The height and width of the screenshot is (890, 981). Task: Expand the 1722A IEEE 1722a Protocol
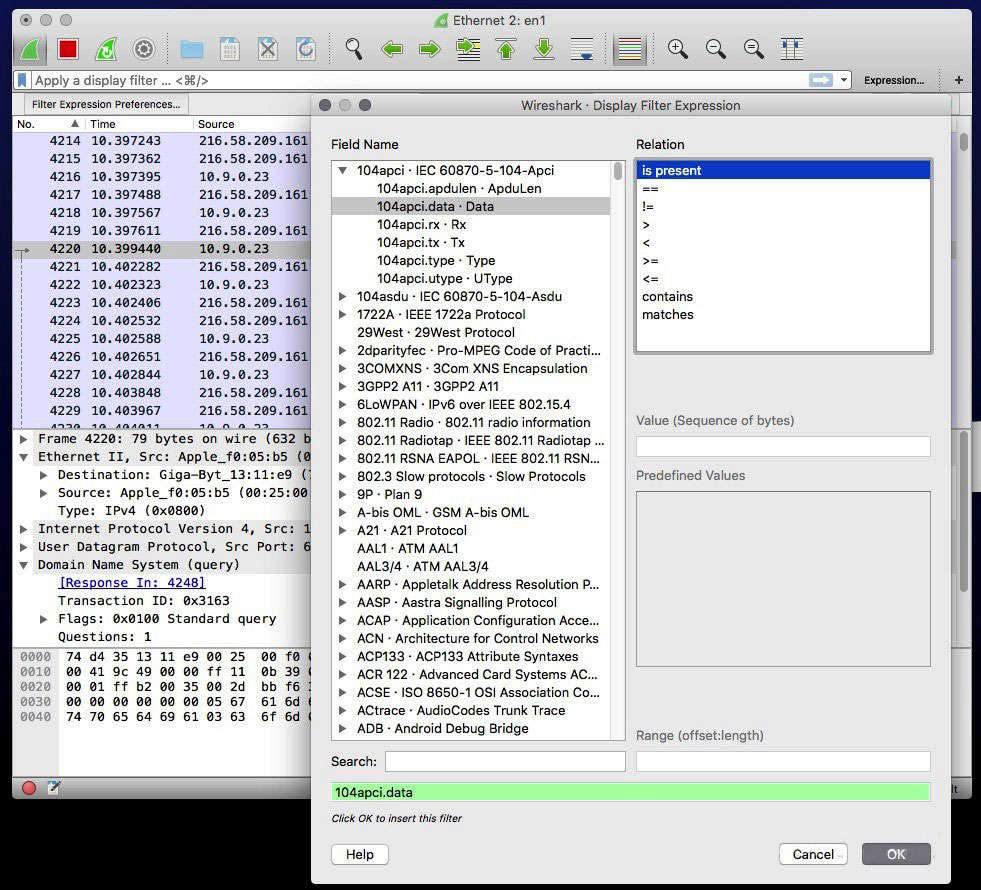342,315
